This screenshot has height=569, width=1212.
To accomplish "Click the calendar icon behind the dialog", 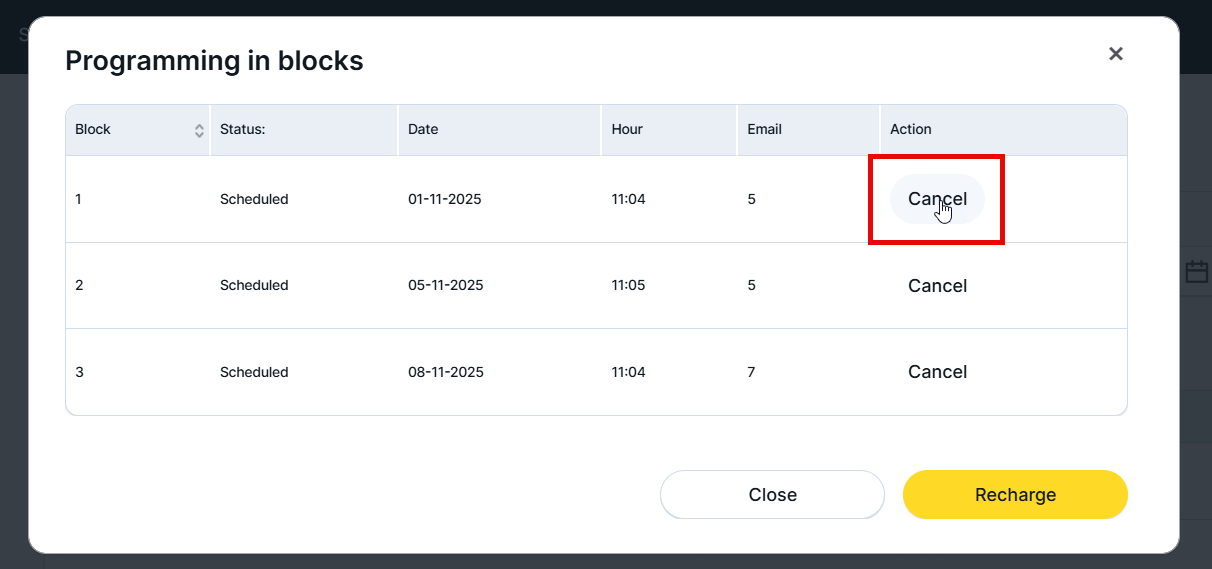I will [x=1196, y=272].
